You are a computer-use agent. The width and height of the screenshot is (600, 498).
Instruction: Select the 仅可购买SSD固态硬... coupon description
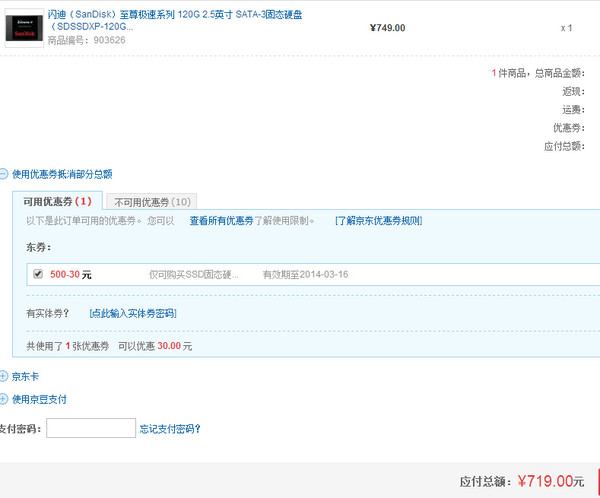point(194,274)
